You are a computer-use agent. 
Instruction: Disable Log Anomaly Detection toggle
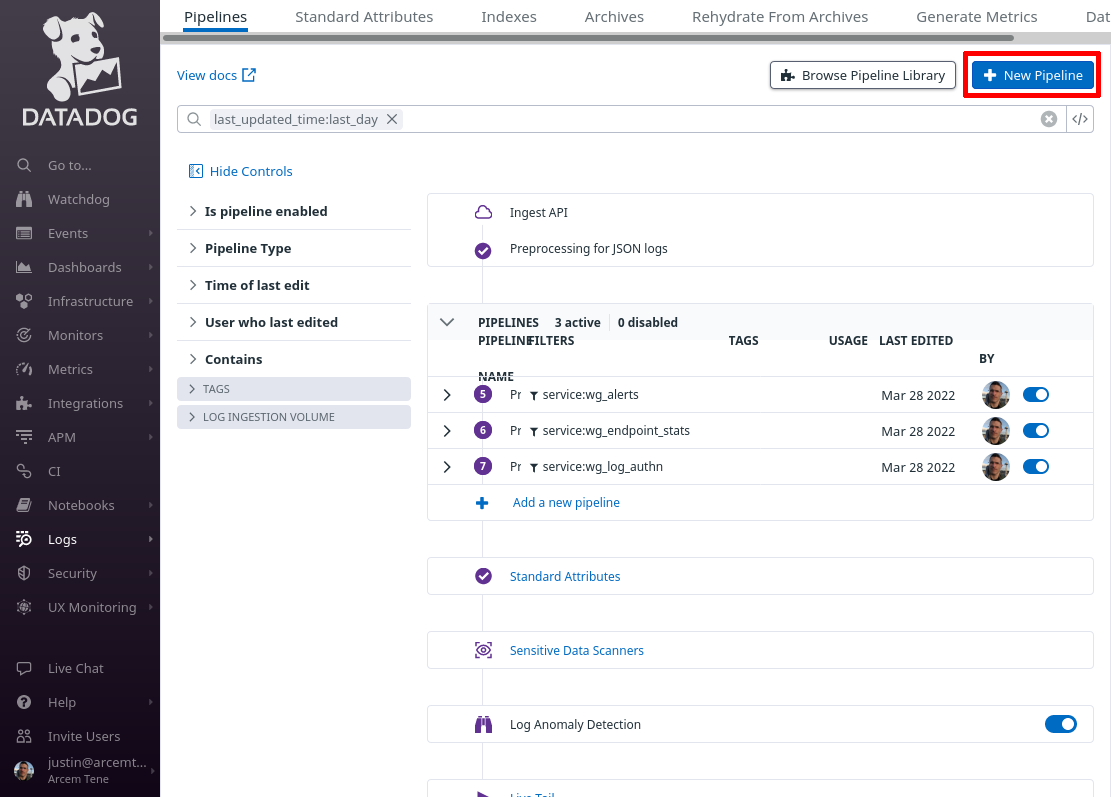tap(1061, 724)
